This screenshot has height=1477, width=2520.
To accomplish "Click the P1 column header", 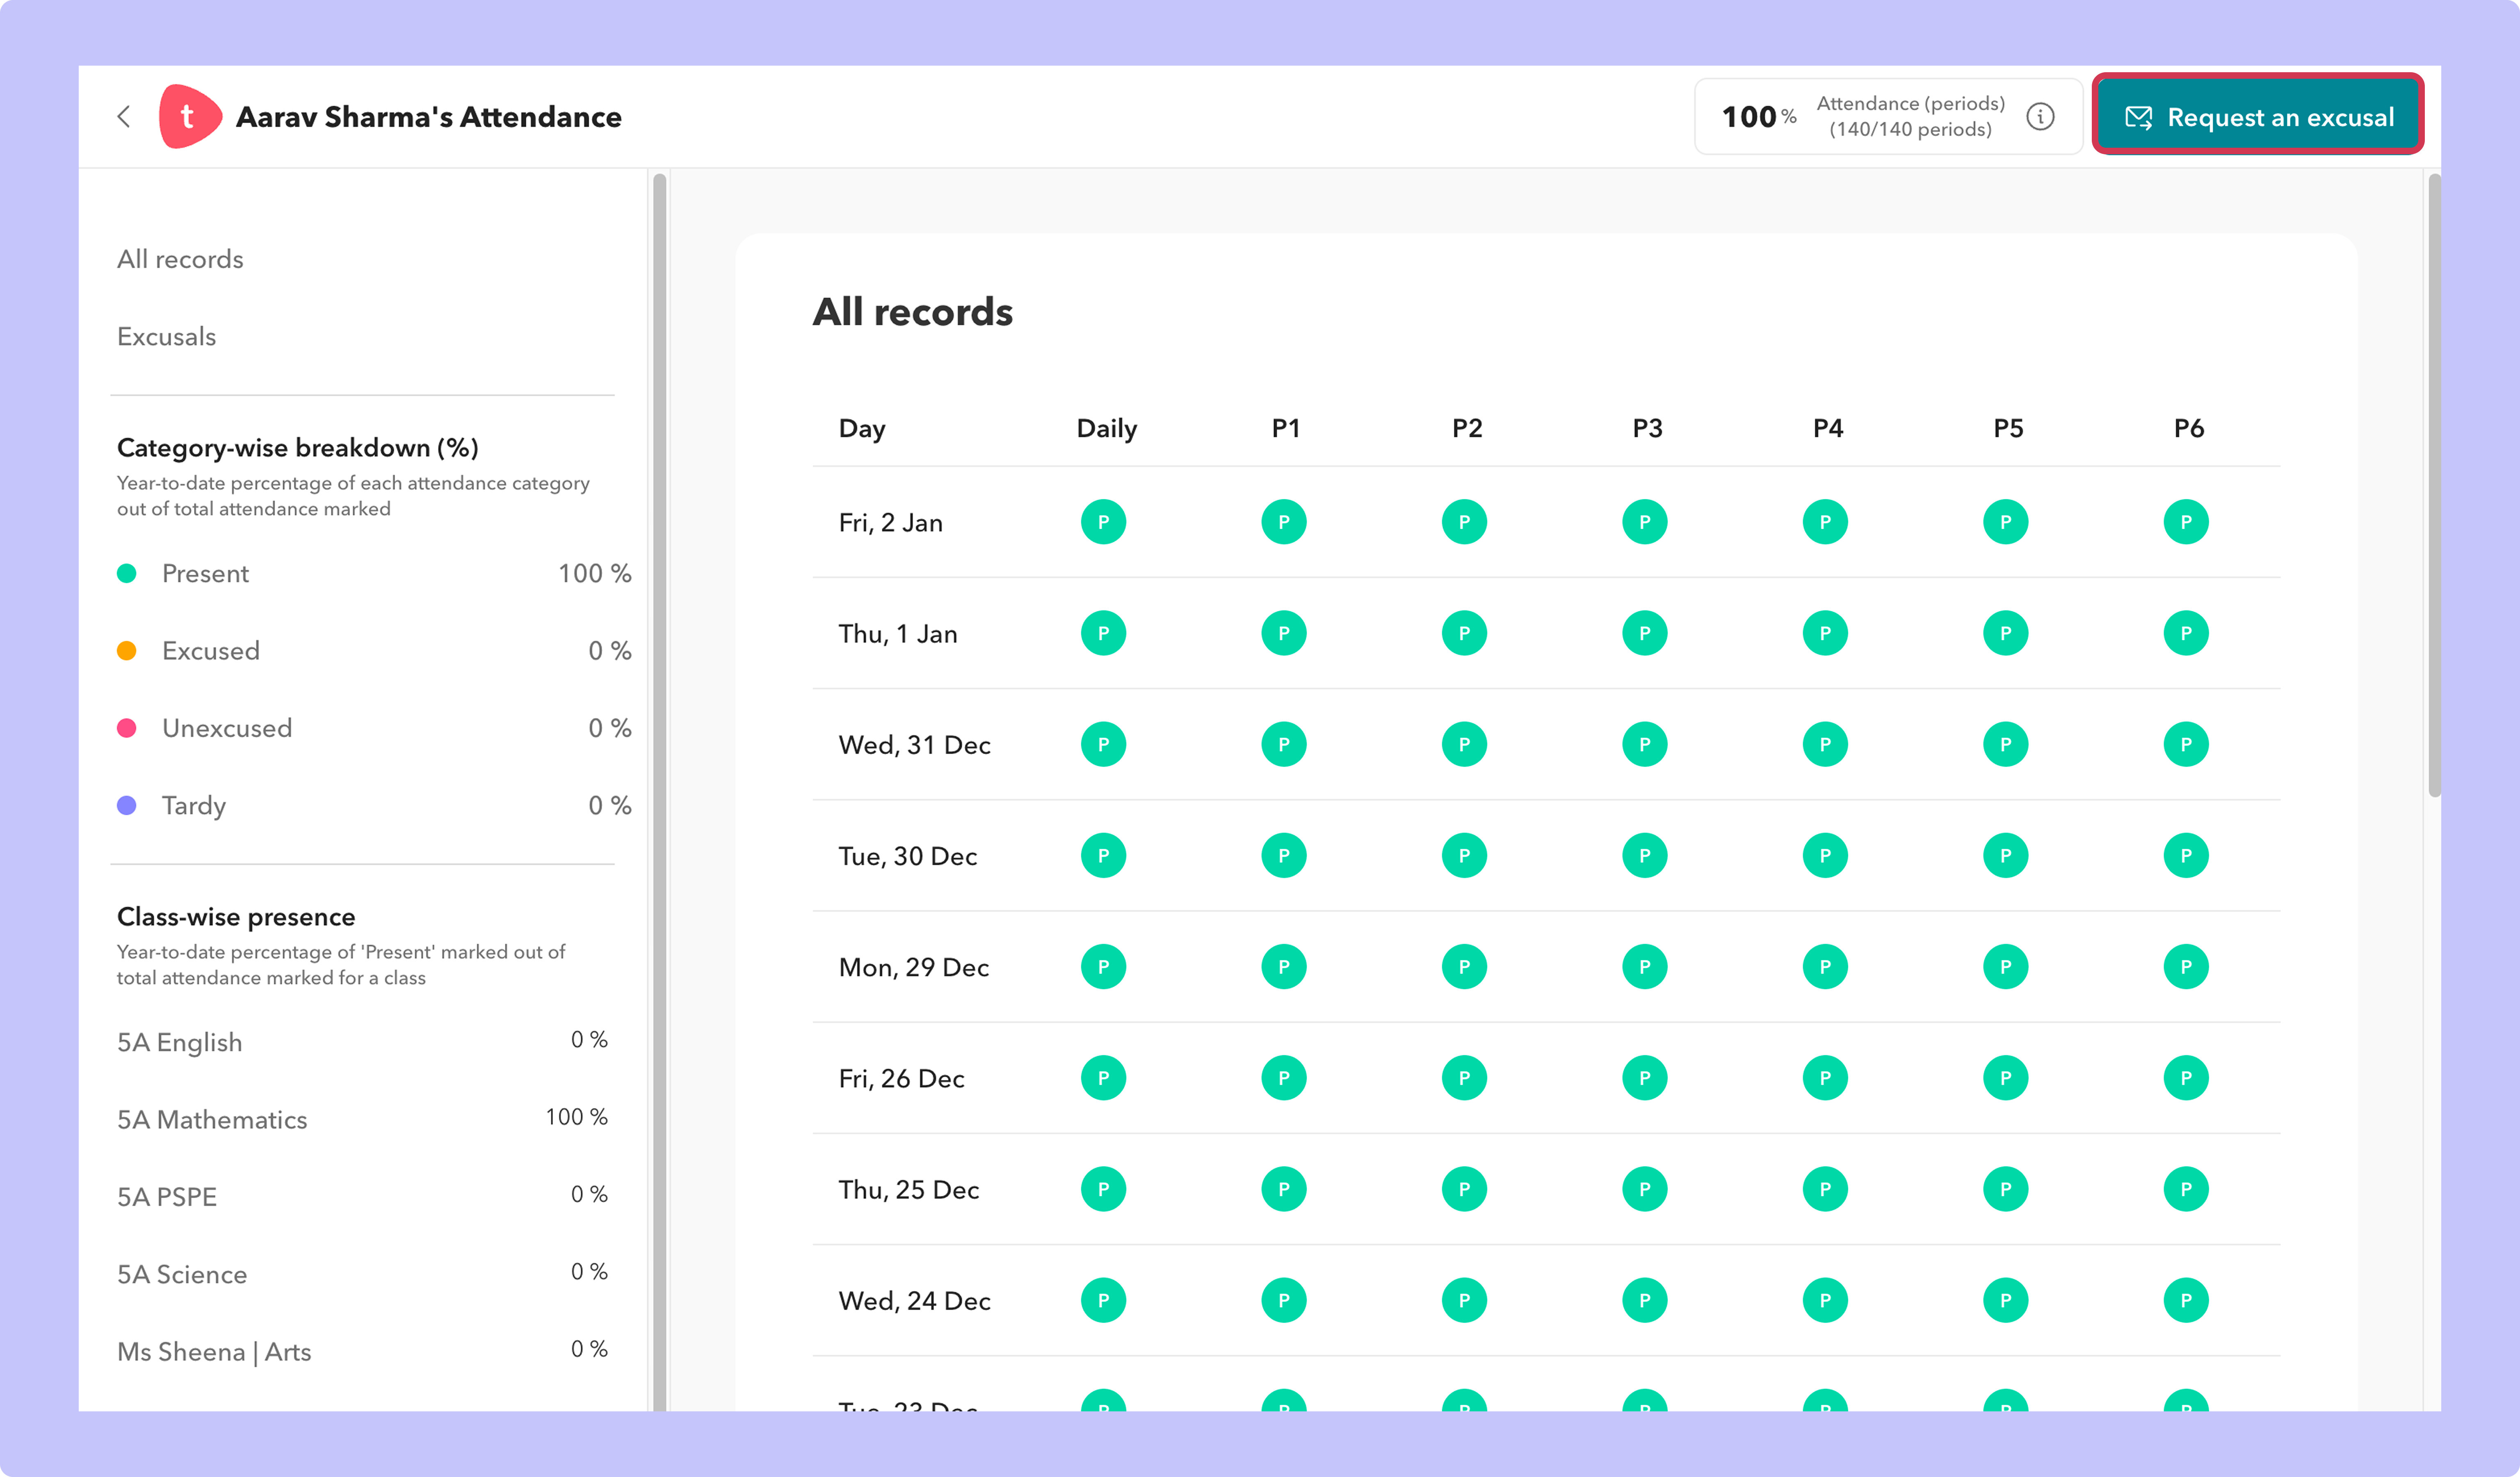I will [1285, 429].
